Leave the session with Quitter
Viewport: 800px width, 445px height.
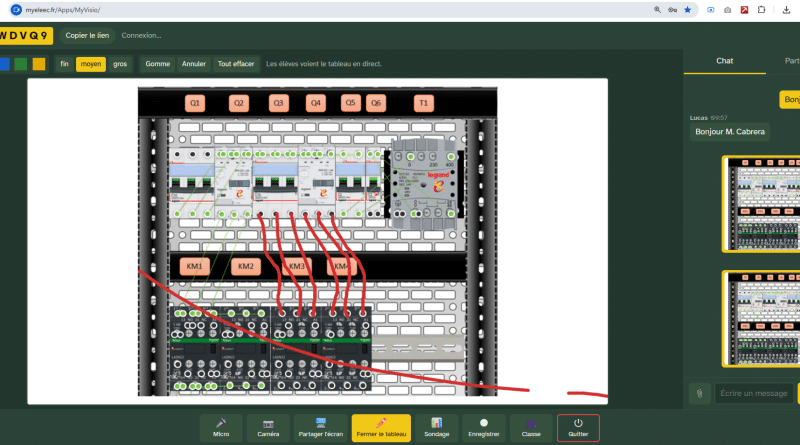point(578,428)
